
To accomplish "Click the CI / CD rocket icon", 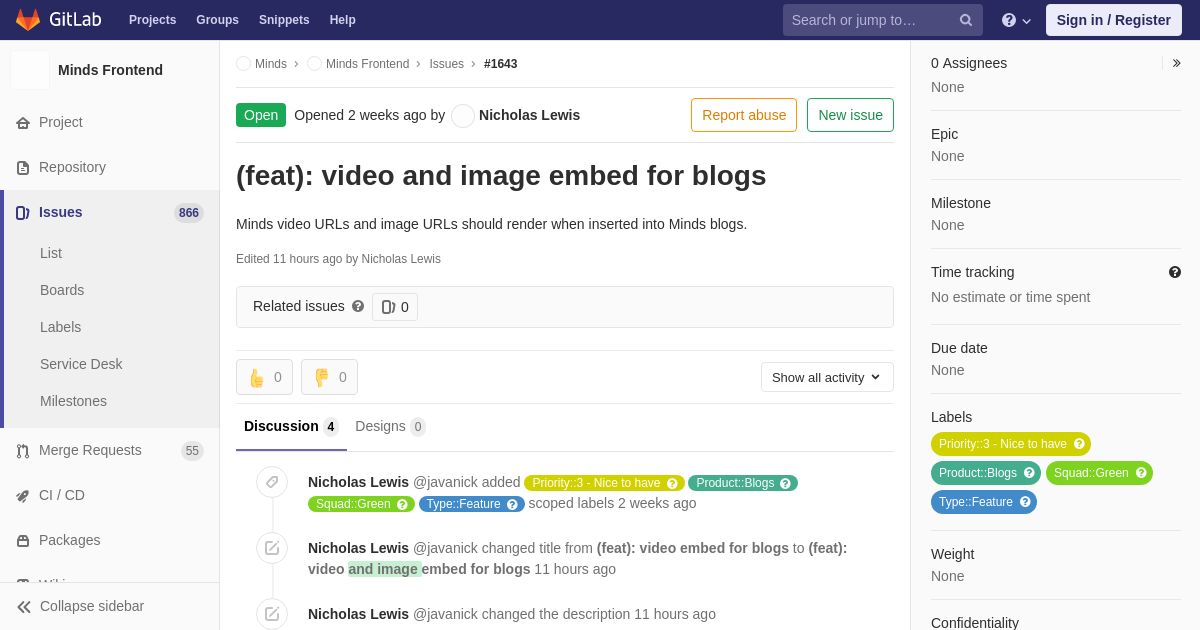I will click(x=23, y=496).
